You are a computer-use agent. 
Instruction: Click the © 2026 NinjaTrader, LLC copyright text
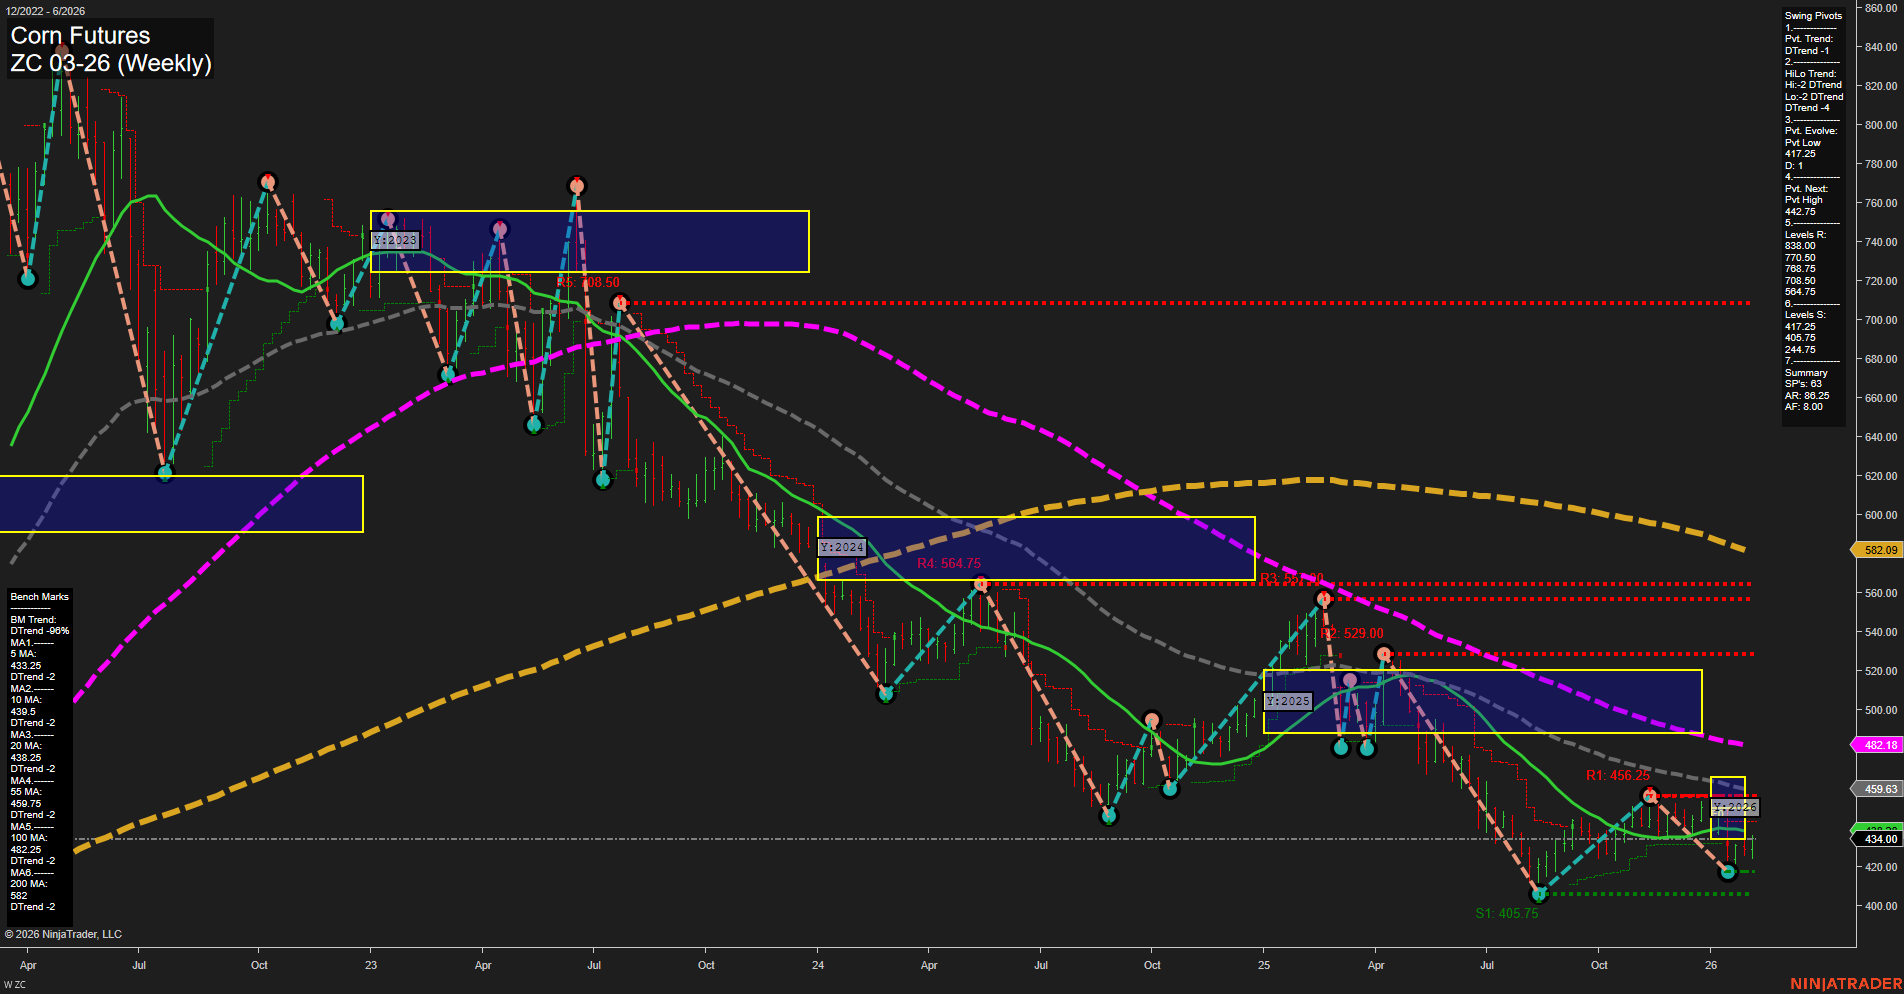[x=62, y=933]
